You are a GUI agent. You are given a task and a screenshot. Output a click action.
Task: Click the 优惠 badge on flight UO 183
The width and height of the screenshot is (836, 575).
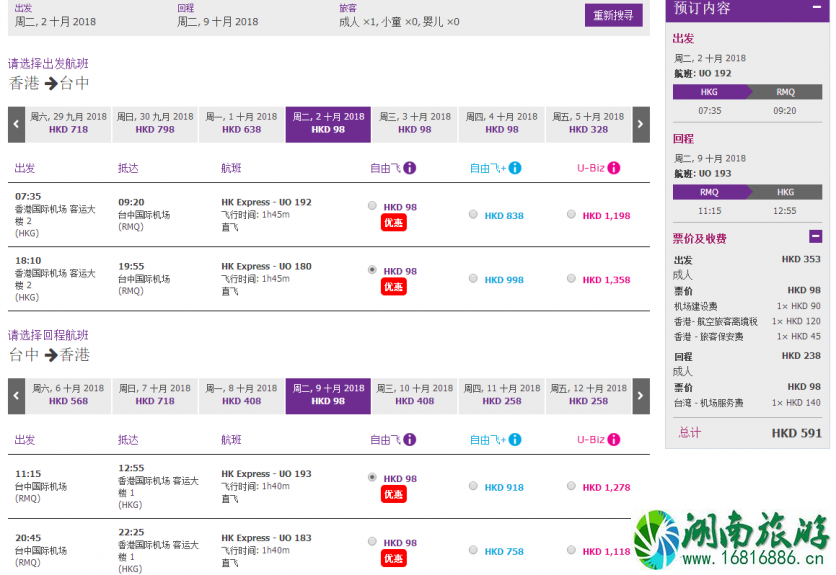coord(393,558)
